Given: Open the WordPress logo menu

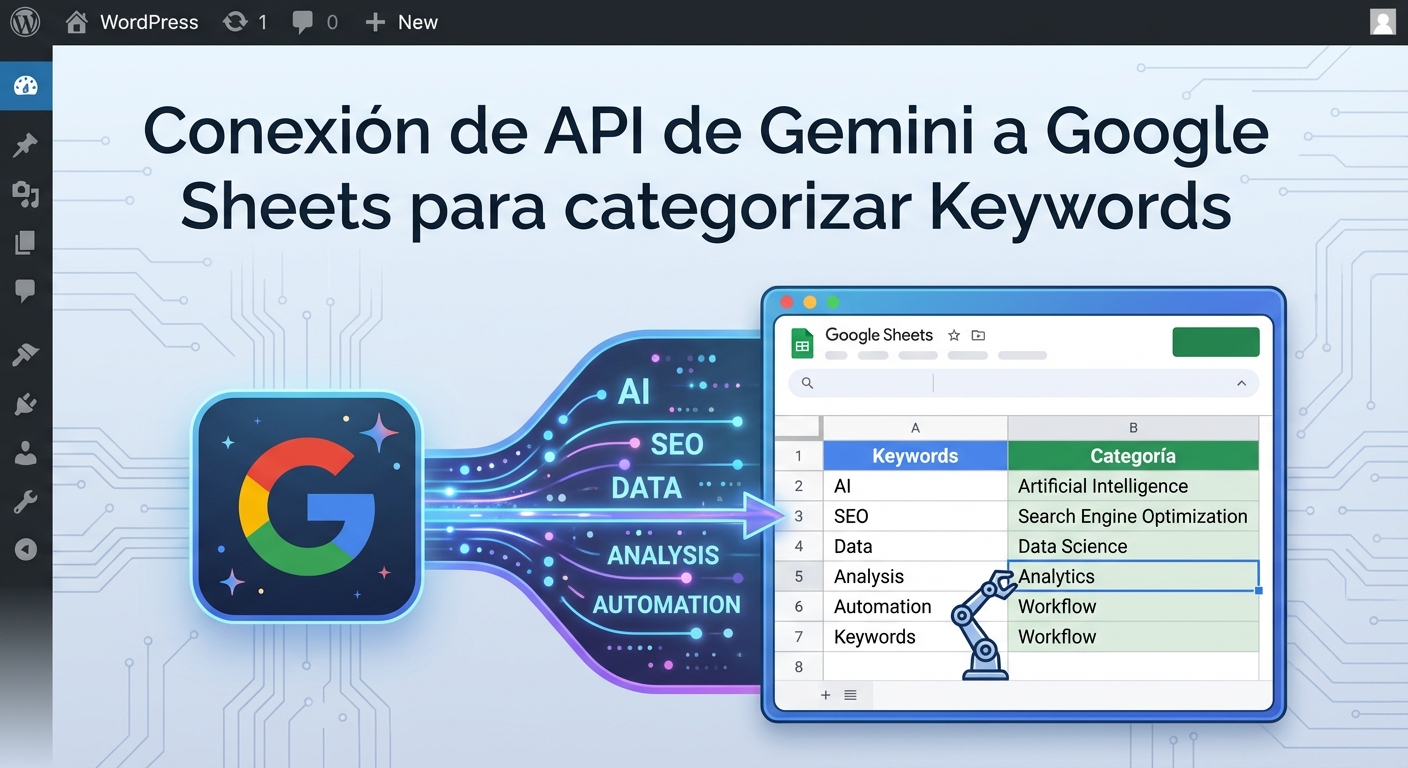Looking at the screenshot, I should (x=24, y=22).
